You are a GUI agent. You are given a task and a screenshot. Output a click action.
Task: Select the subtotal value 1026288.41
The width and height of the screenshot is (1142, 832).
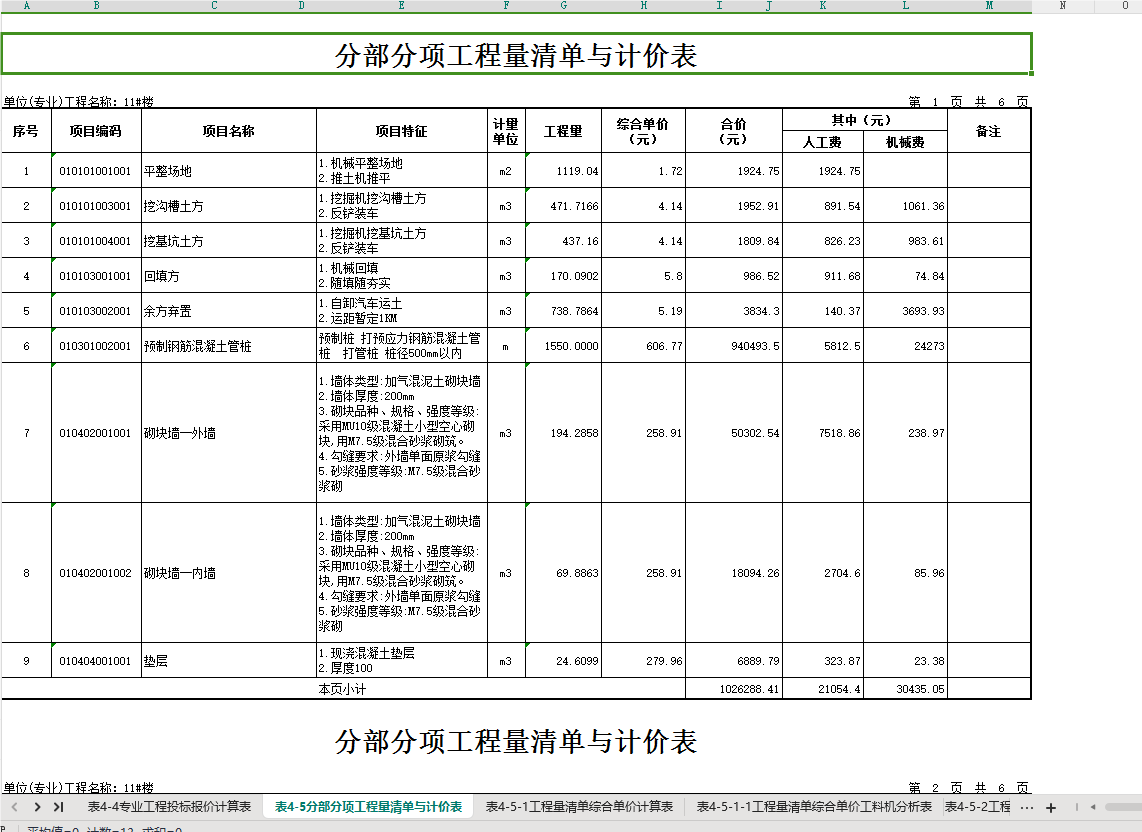click(x=734, y=688)
